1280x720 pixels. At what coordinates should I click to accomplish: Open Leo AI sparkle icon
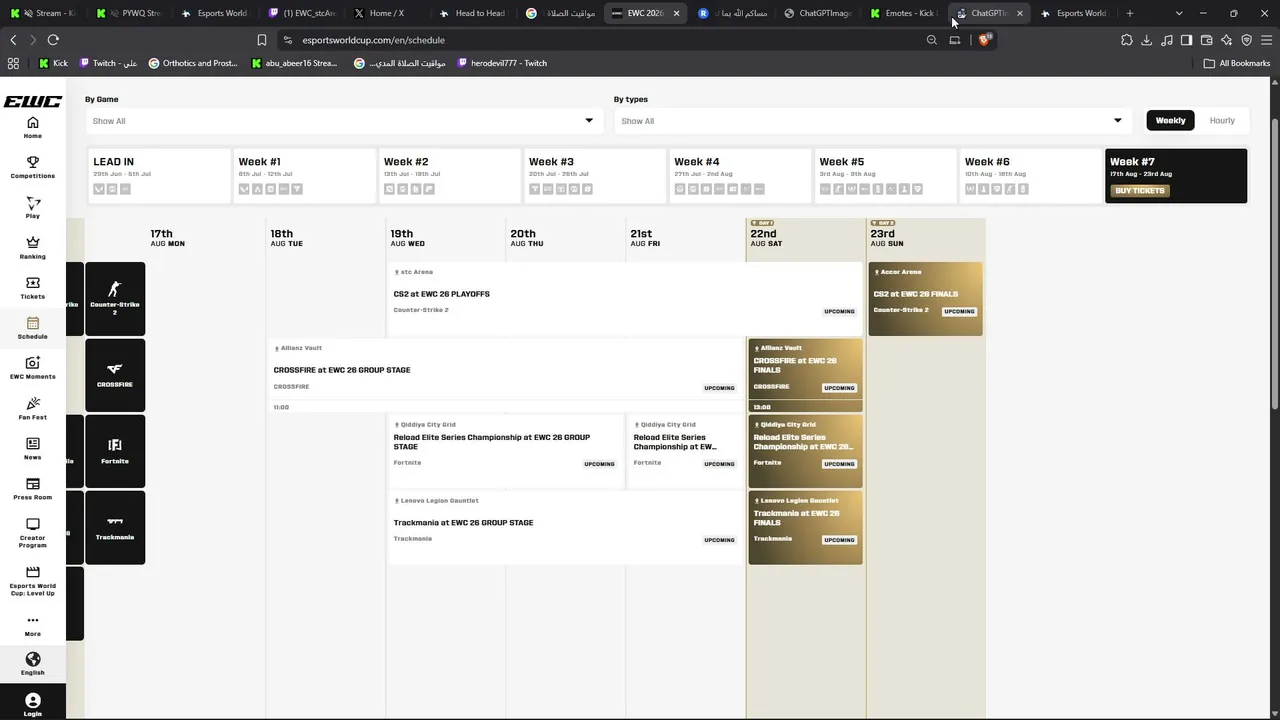click(x=1226, y=40)
